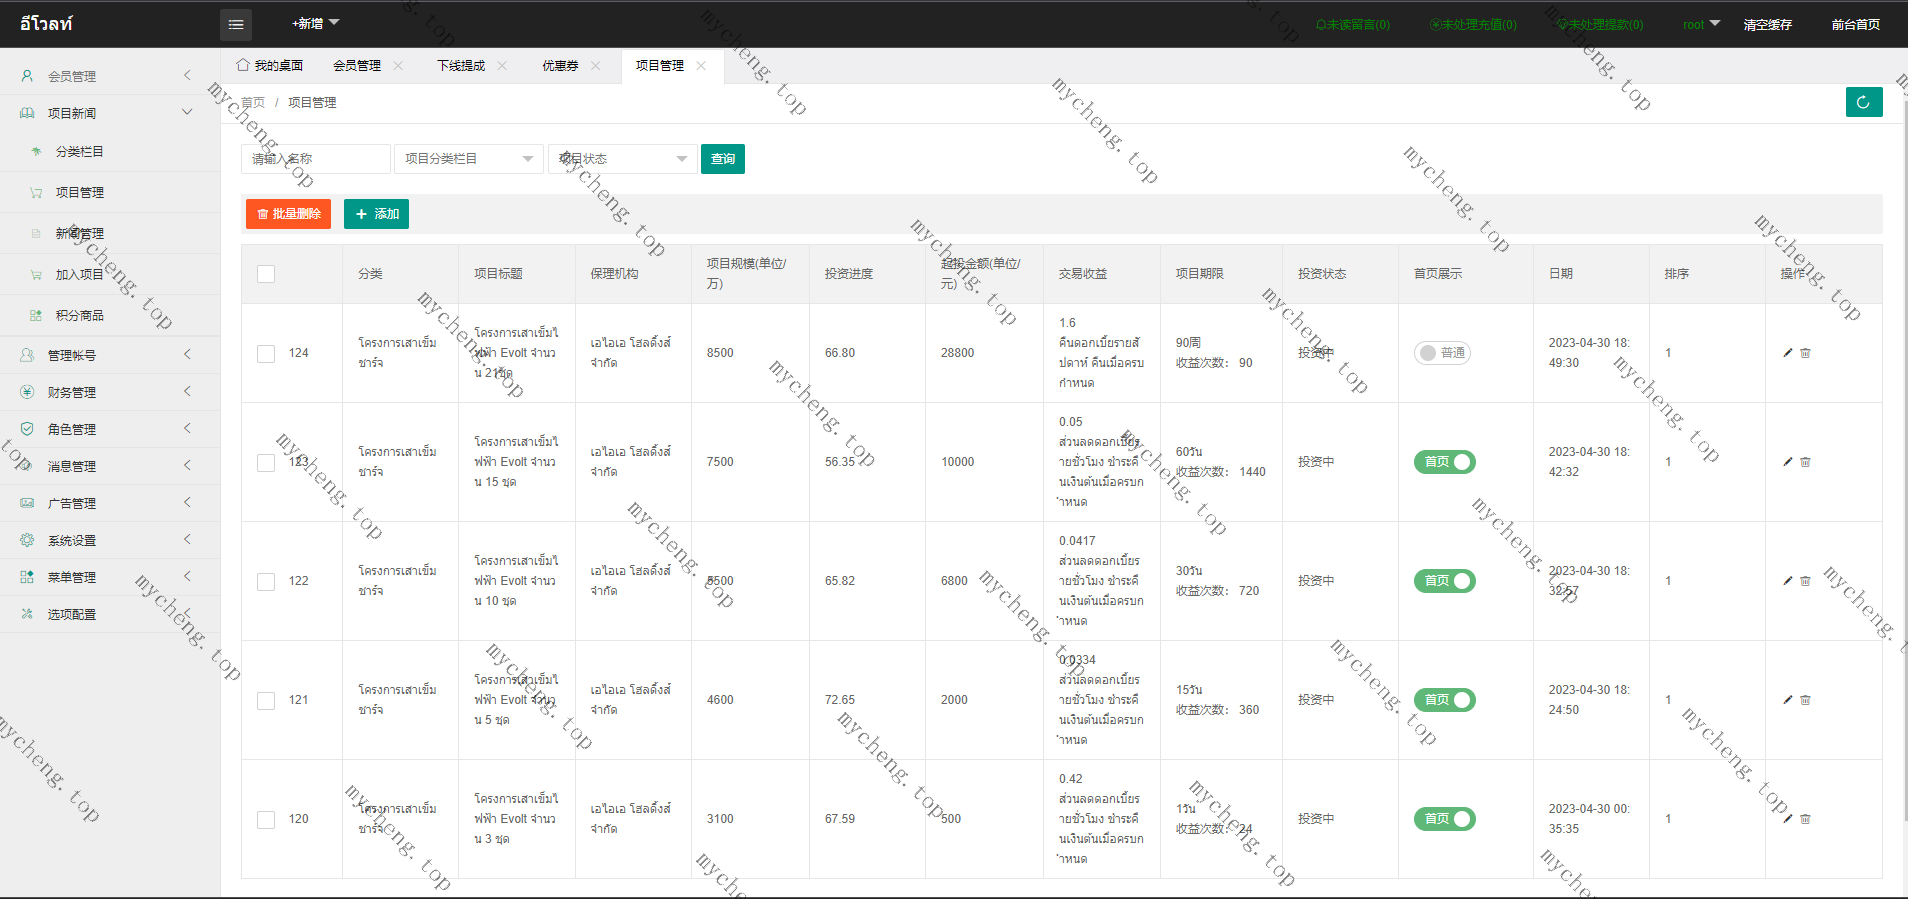Click delete trash icon for row 122
1908x899 pixels.
[x=1805, y=581]
